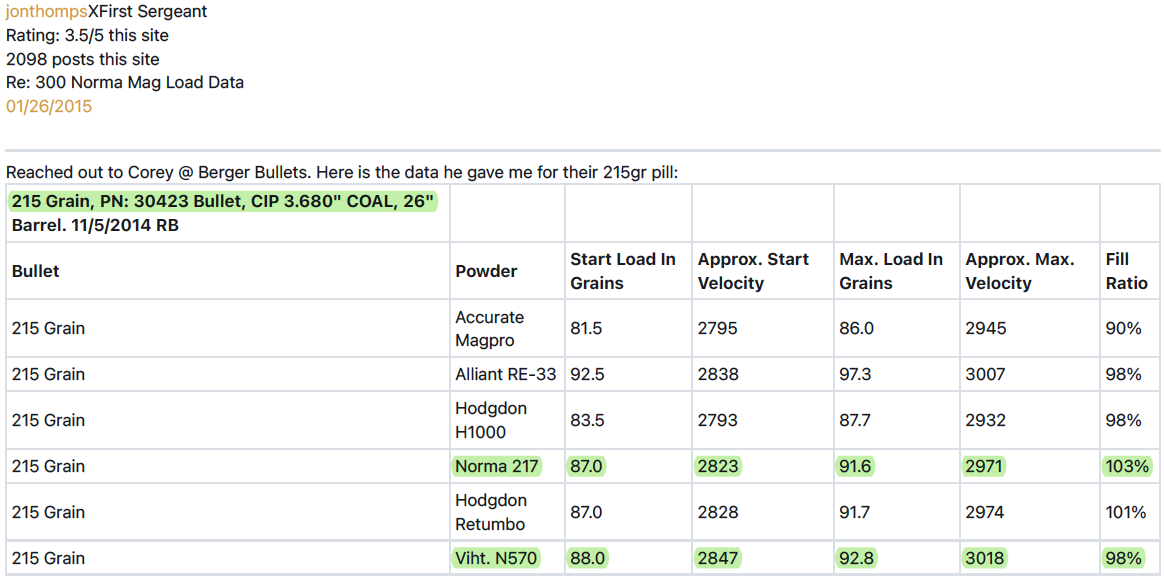Screen dimensions: 1164x580
Task: Select the Alliant RE-33 powder cell
Action: tap(507, 374)
